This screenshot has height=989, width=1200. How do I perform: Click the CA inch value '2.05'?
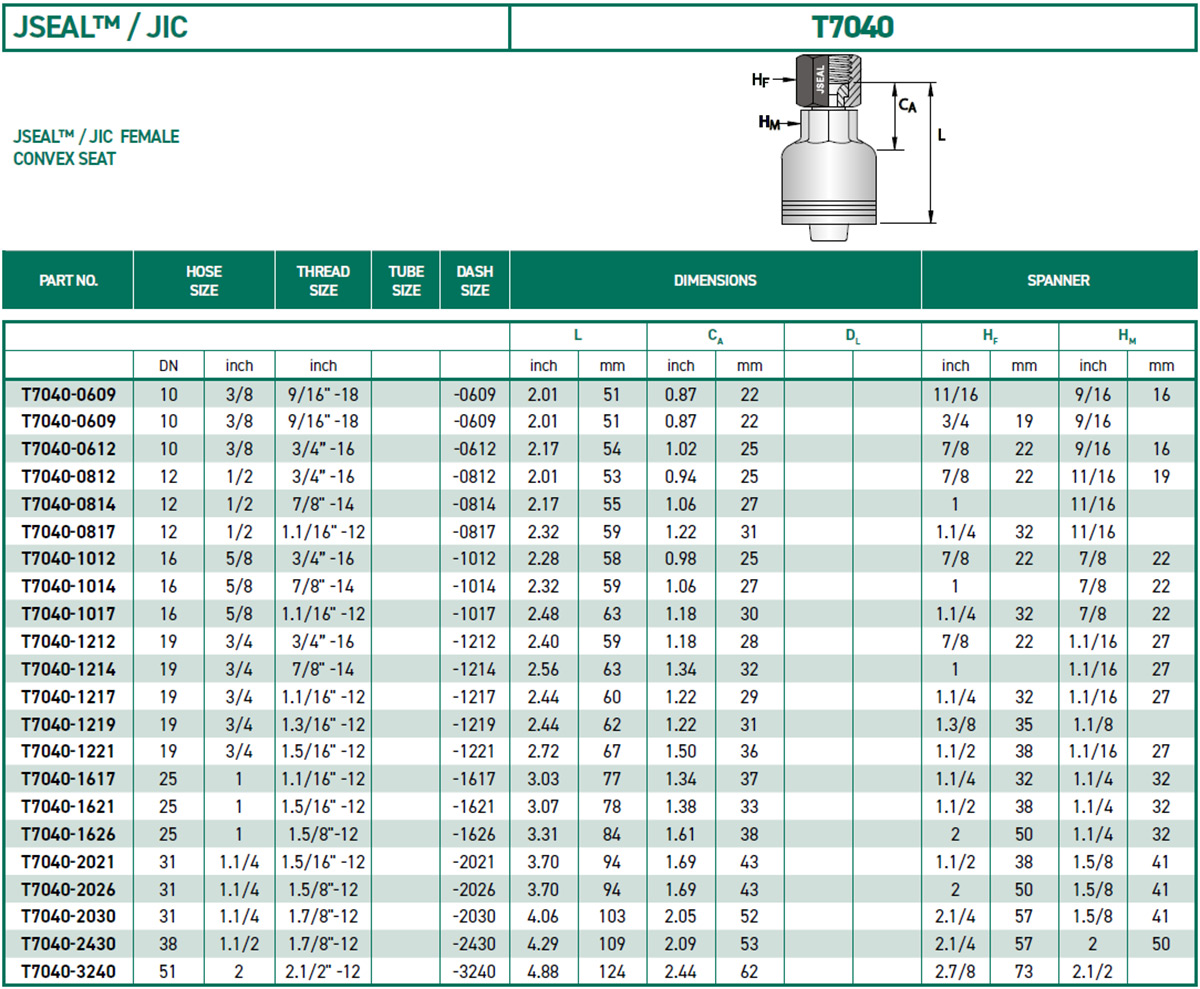pyautogui.click(x=680, y=916)
